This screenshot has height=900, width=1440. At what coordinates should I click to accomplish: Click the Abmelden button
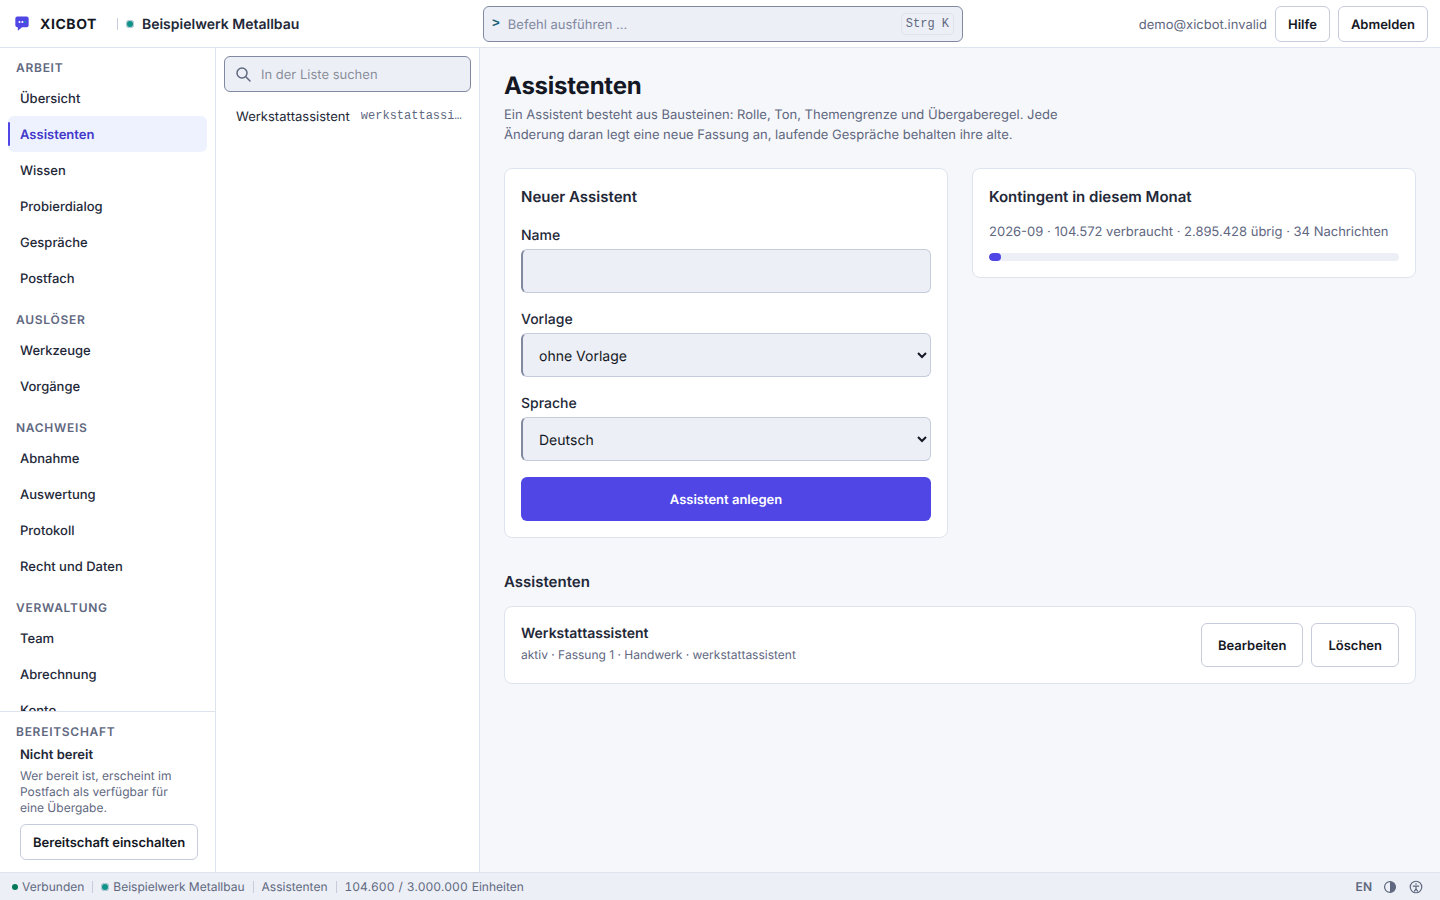click(1383, 24)
